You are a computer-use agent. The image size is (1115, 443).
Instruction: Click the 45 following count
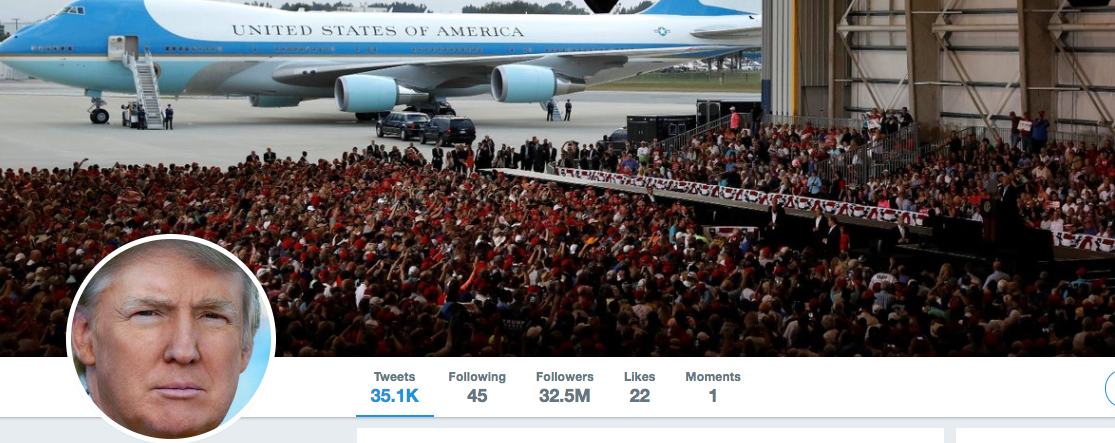coord(477,396)
